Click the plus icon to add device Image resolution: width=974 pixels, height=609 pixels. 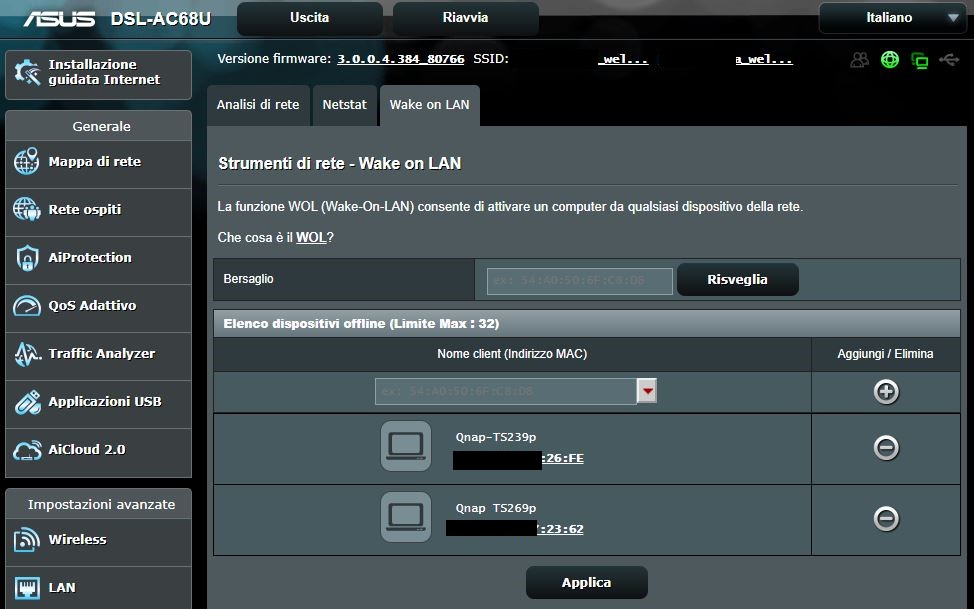885,392
